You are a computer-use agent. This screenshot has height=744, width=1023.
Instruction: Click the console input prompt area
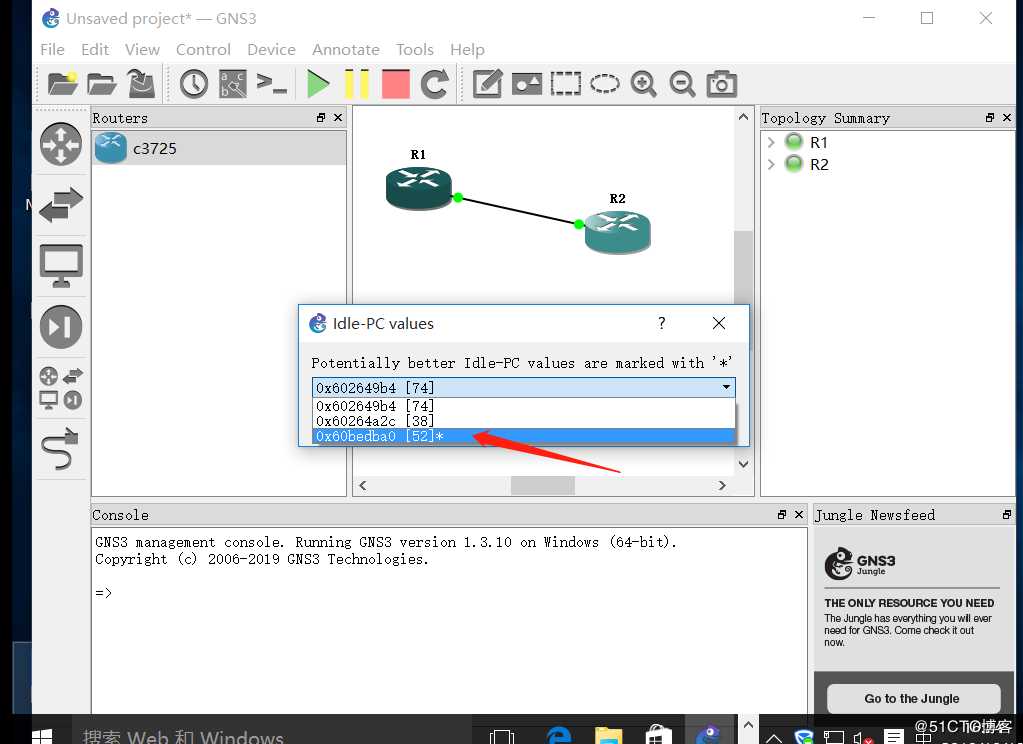click(449, 593)
